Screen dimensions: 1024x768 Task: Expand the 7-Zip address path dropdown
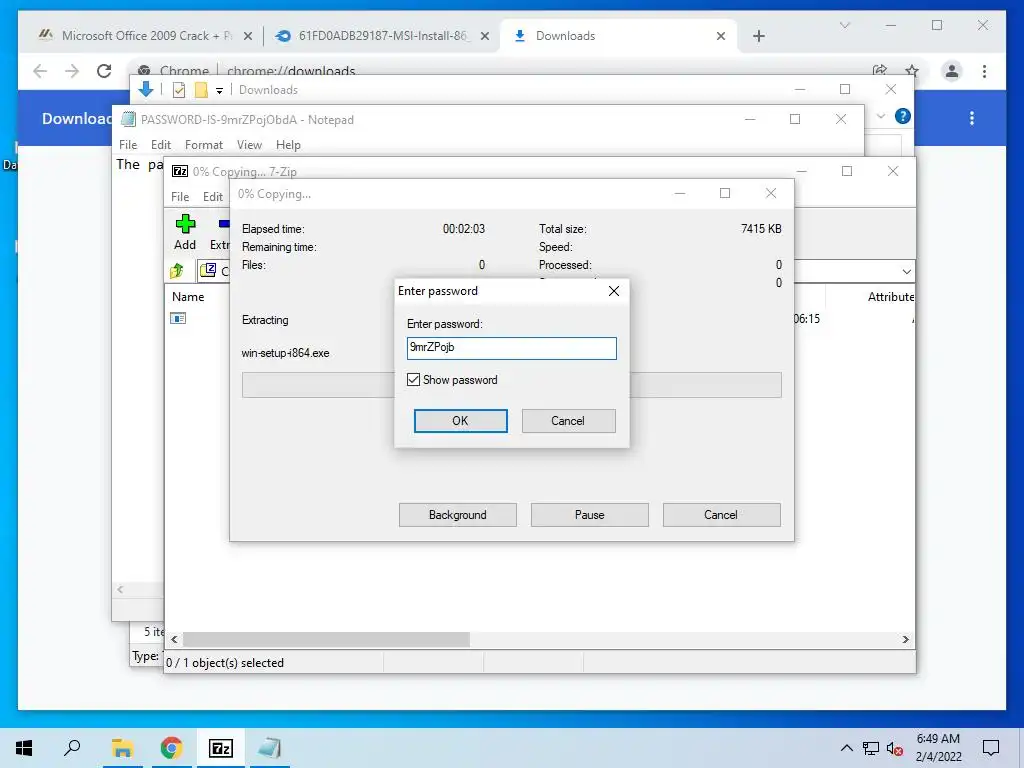(906, 271)
